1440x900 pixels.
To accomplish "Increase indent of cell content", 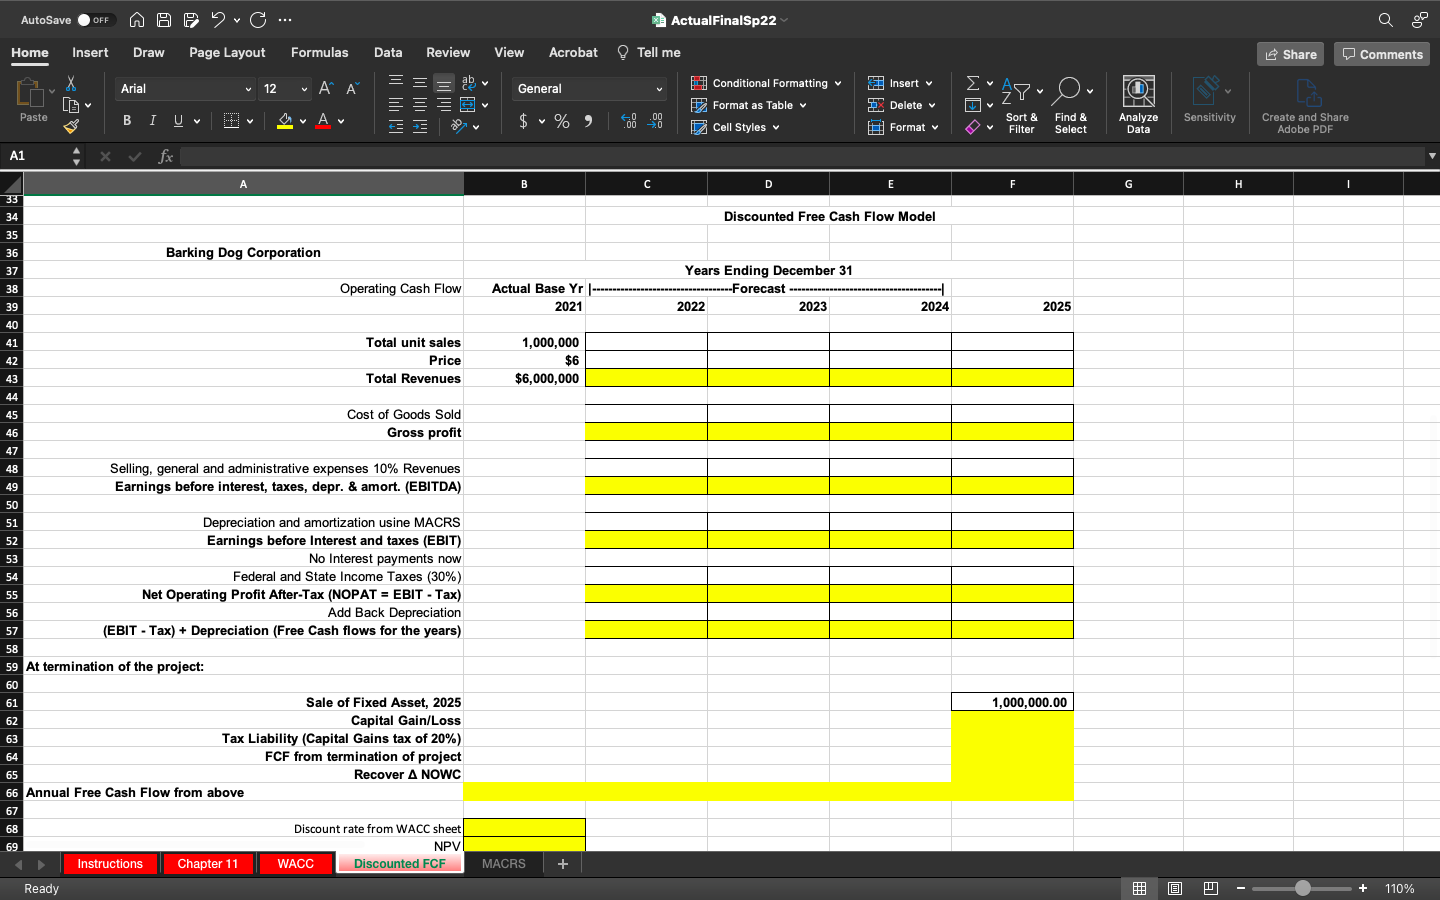I will [420, 127].
